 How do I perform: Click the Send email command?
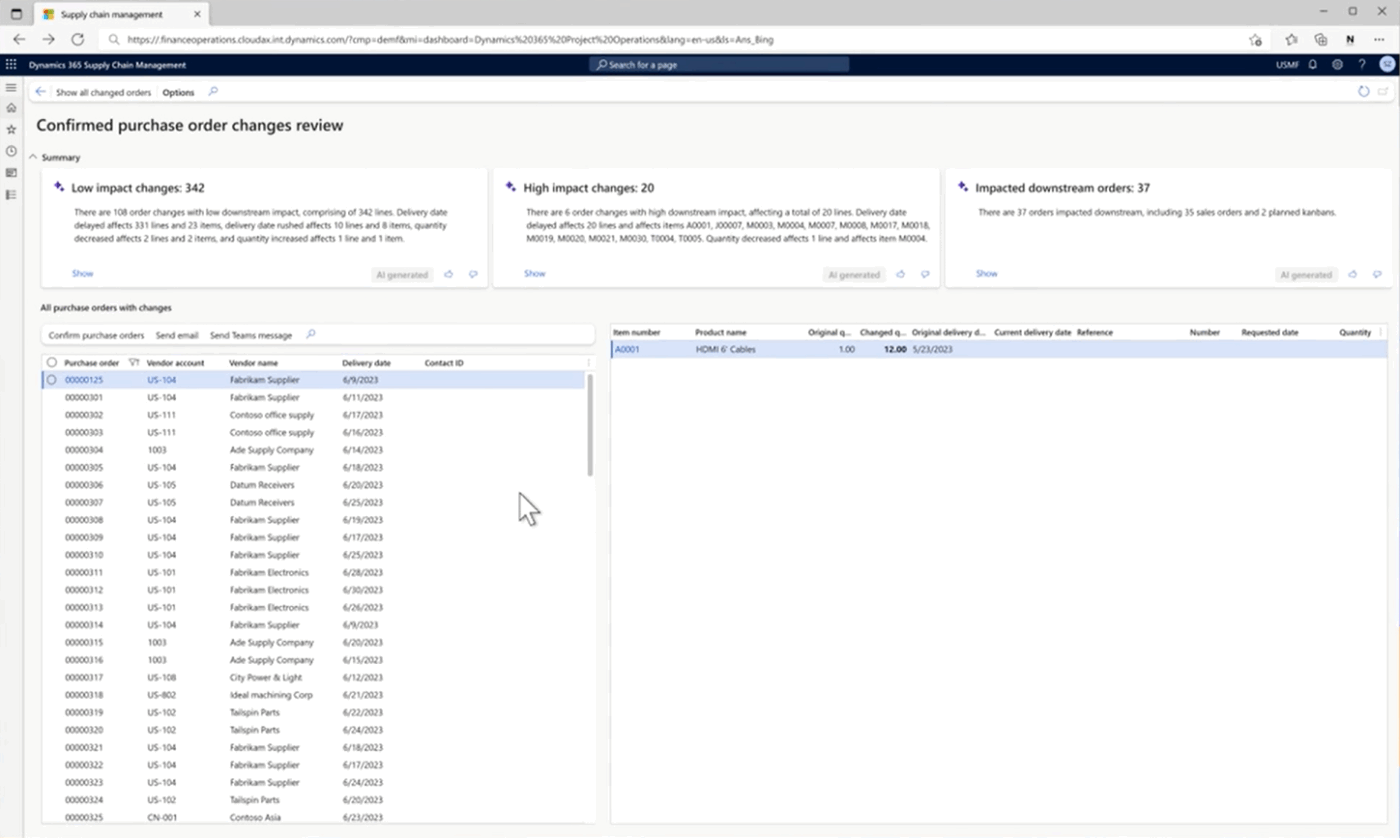tap(177, 335)
